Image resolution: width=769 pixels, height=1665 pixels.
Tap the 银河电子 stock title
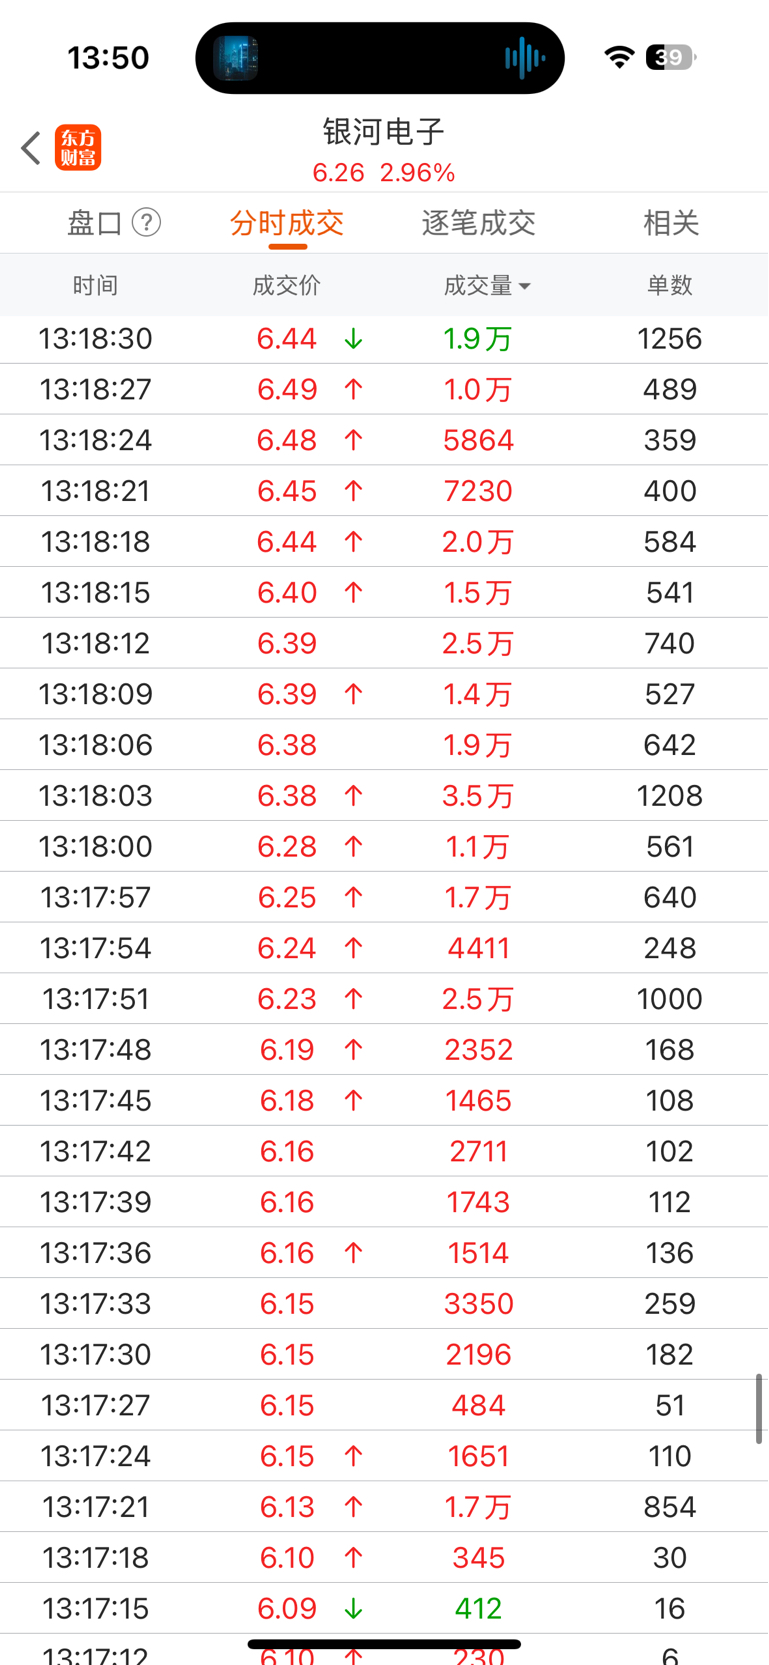coord(384,131)
